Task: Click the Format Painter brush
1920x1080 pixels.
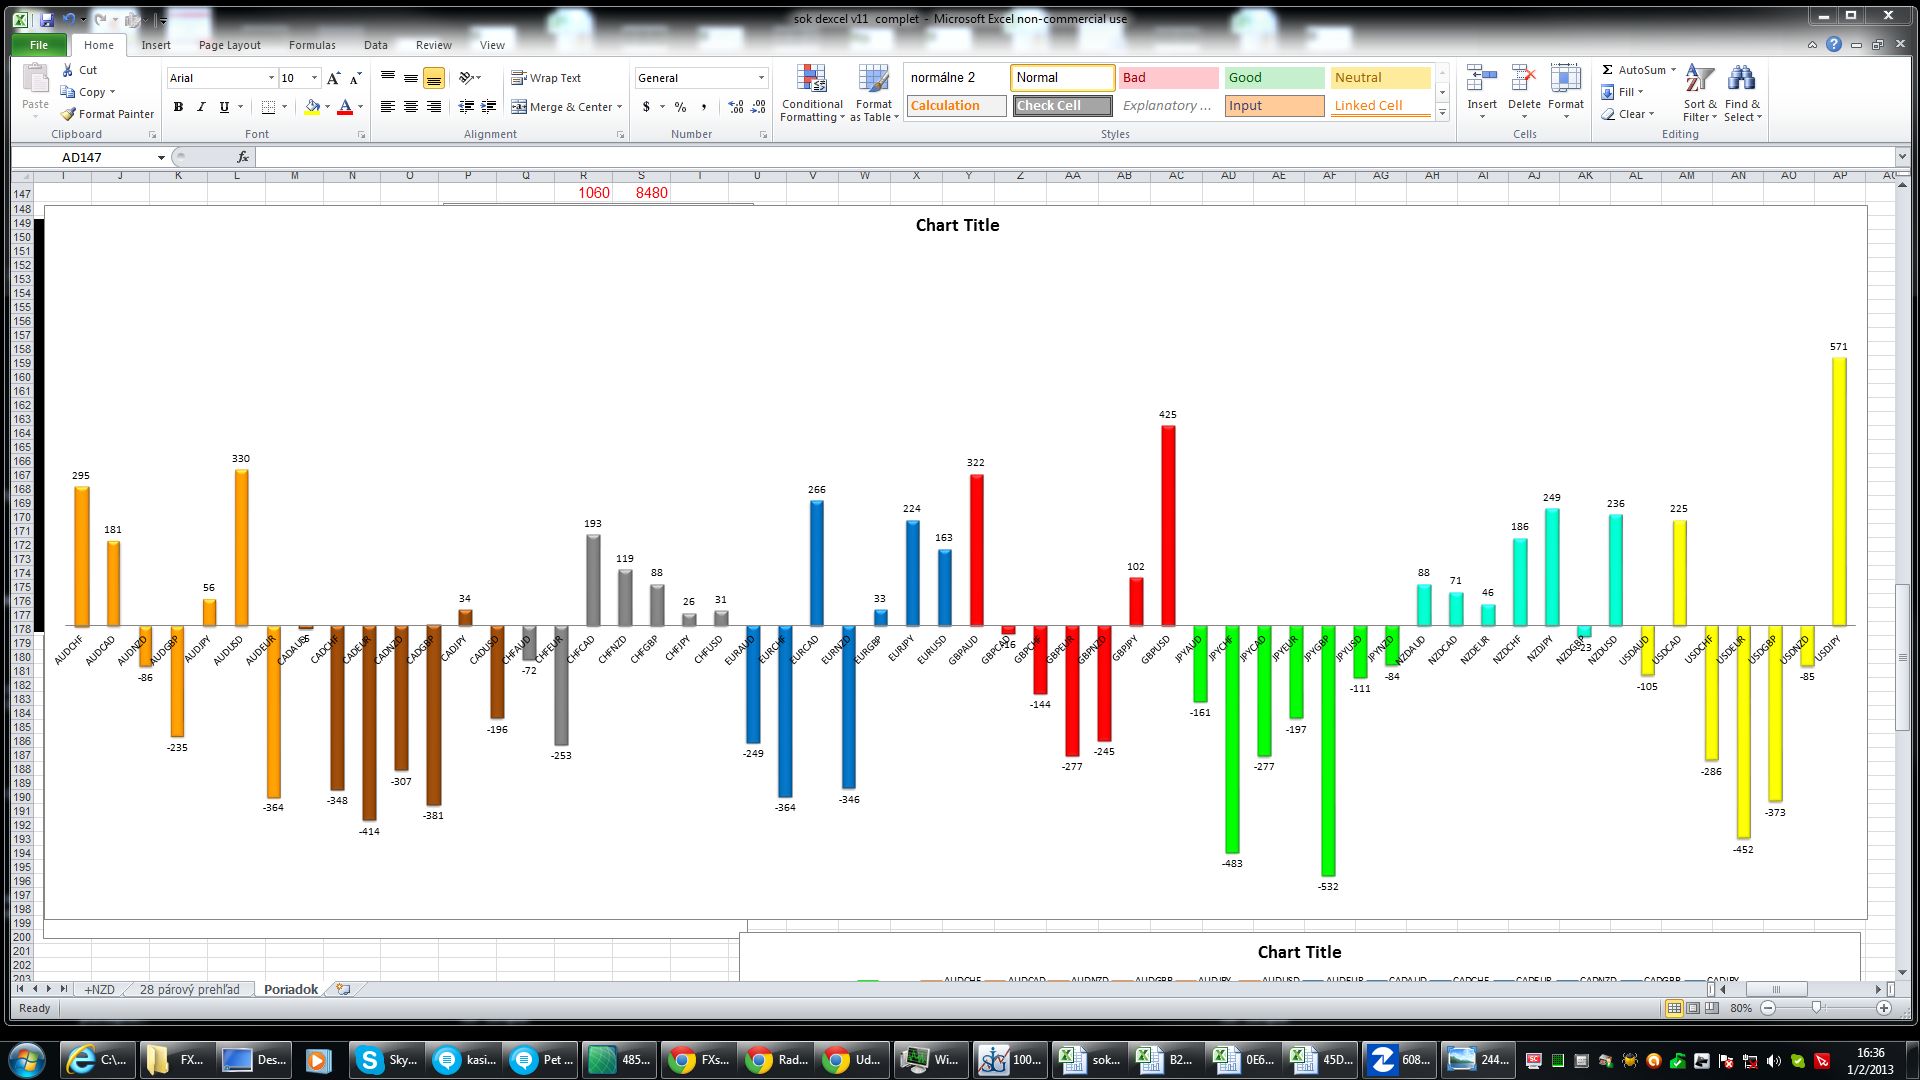Action: click(68, 114)
